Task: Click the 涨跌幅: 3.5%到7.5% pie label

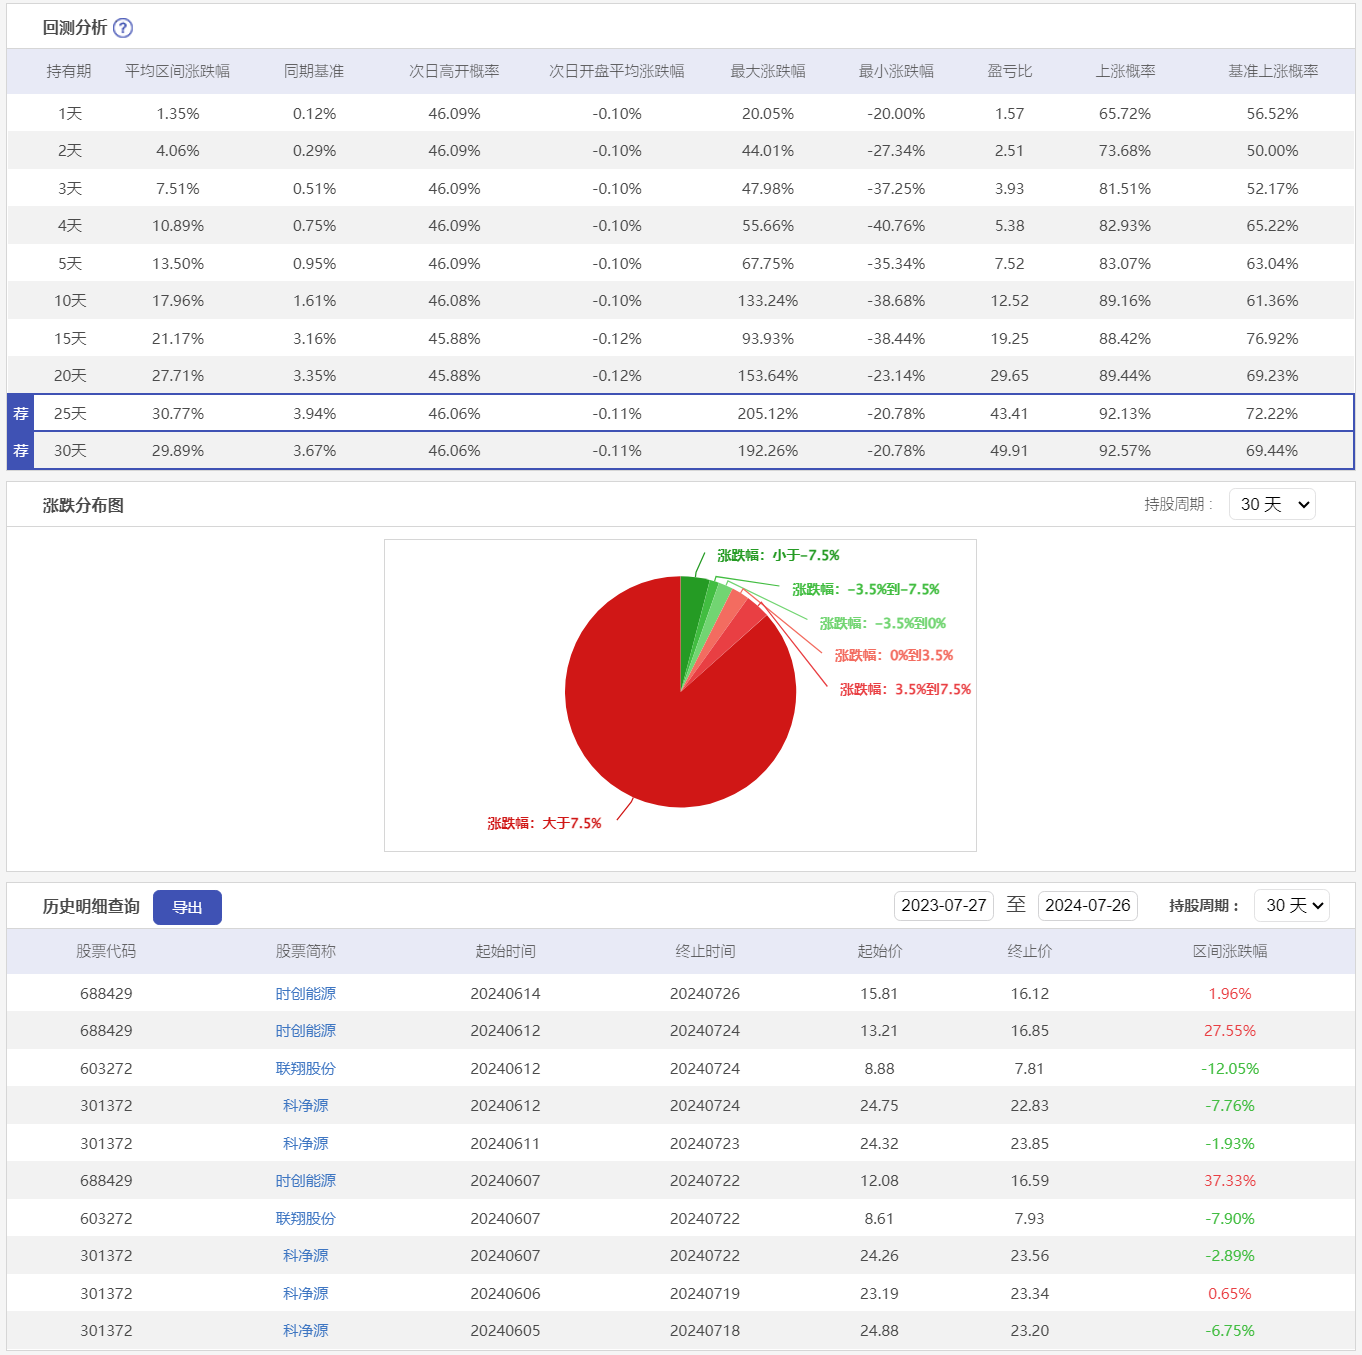Action: click(x=905, y=690)
